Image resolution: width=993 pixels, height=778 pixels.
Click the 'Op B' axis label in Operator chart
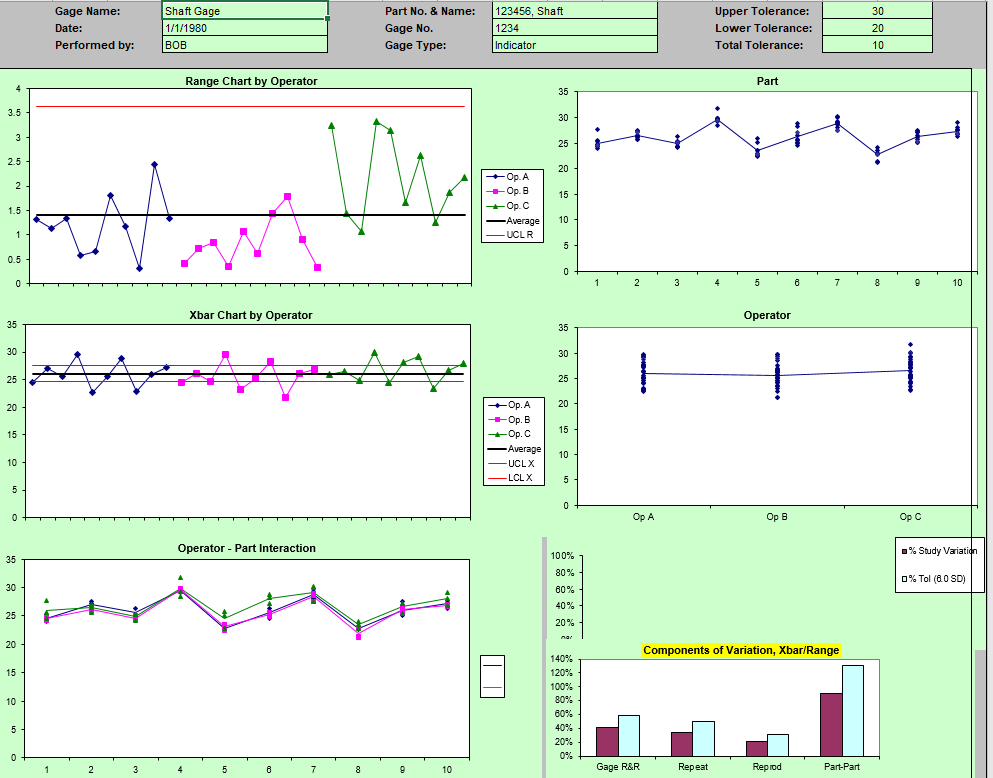(x=777, y=517)
